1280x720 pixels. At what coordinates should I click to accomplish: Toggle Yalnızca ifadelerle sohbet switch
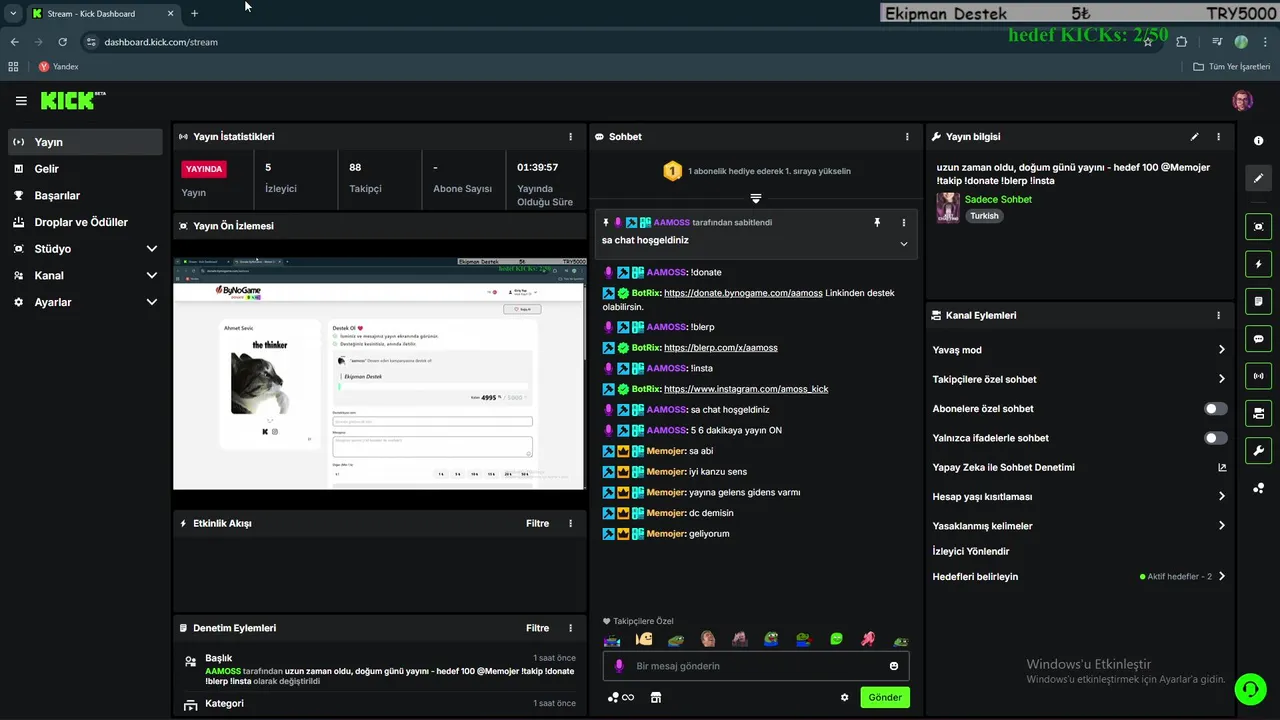point(1215,438)
